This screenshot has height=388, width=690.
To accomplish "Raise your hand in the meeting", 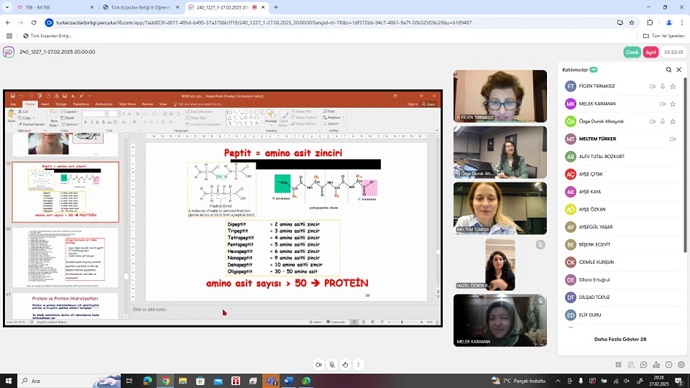I will point(345,365).
